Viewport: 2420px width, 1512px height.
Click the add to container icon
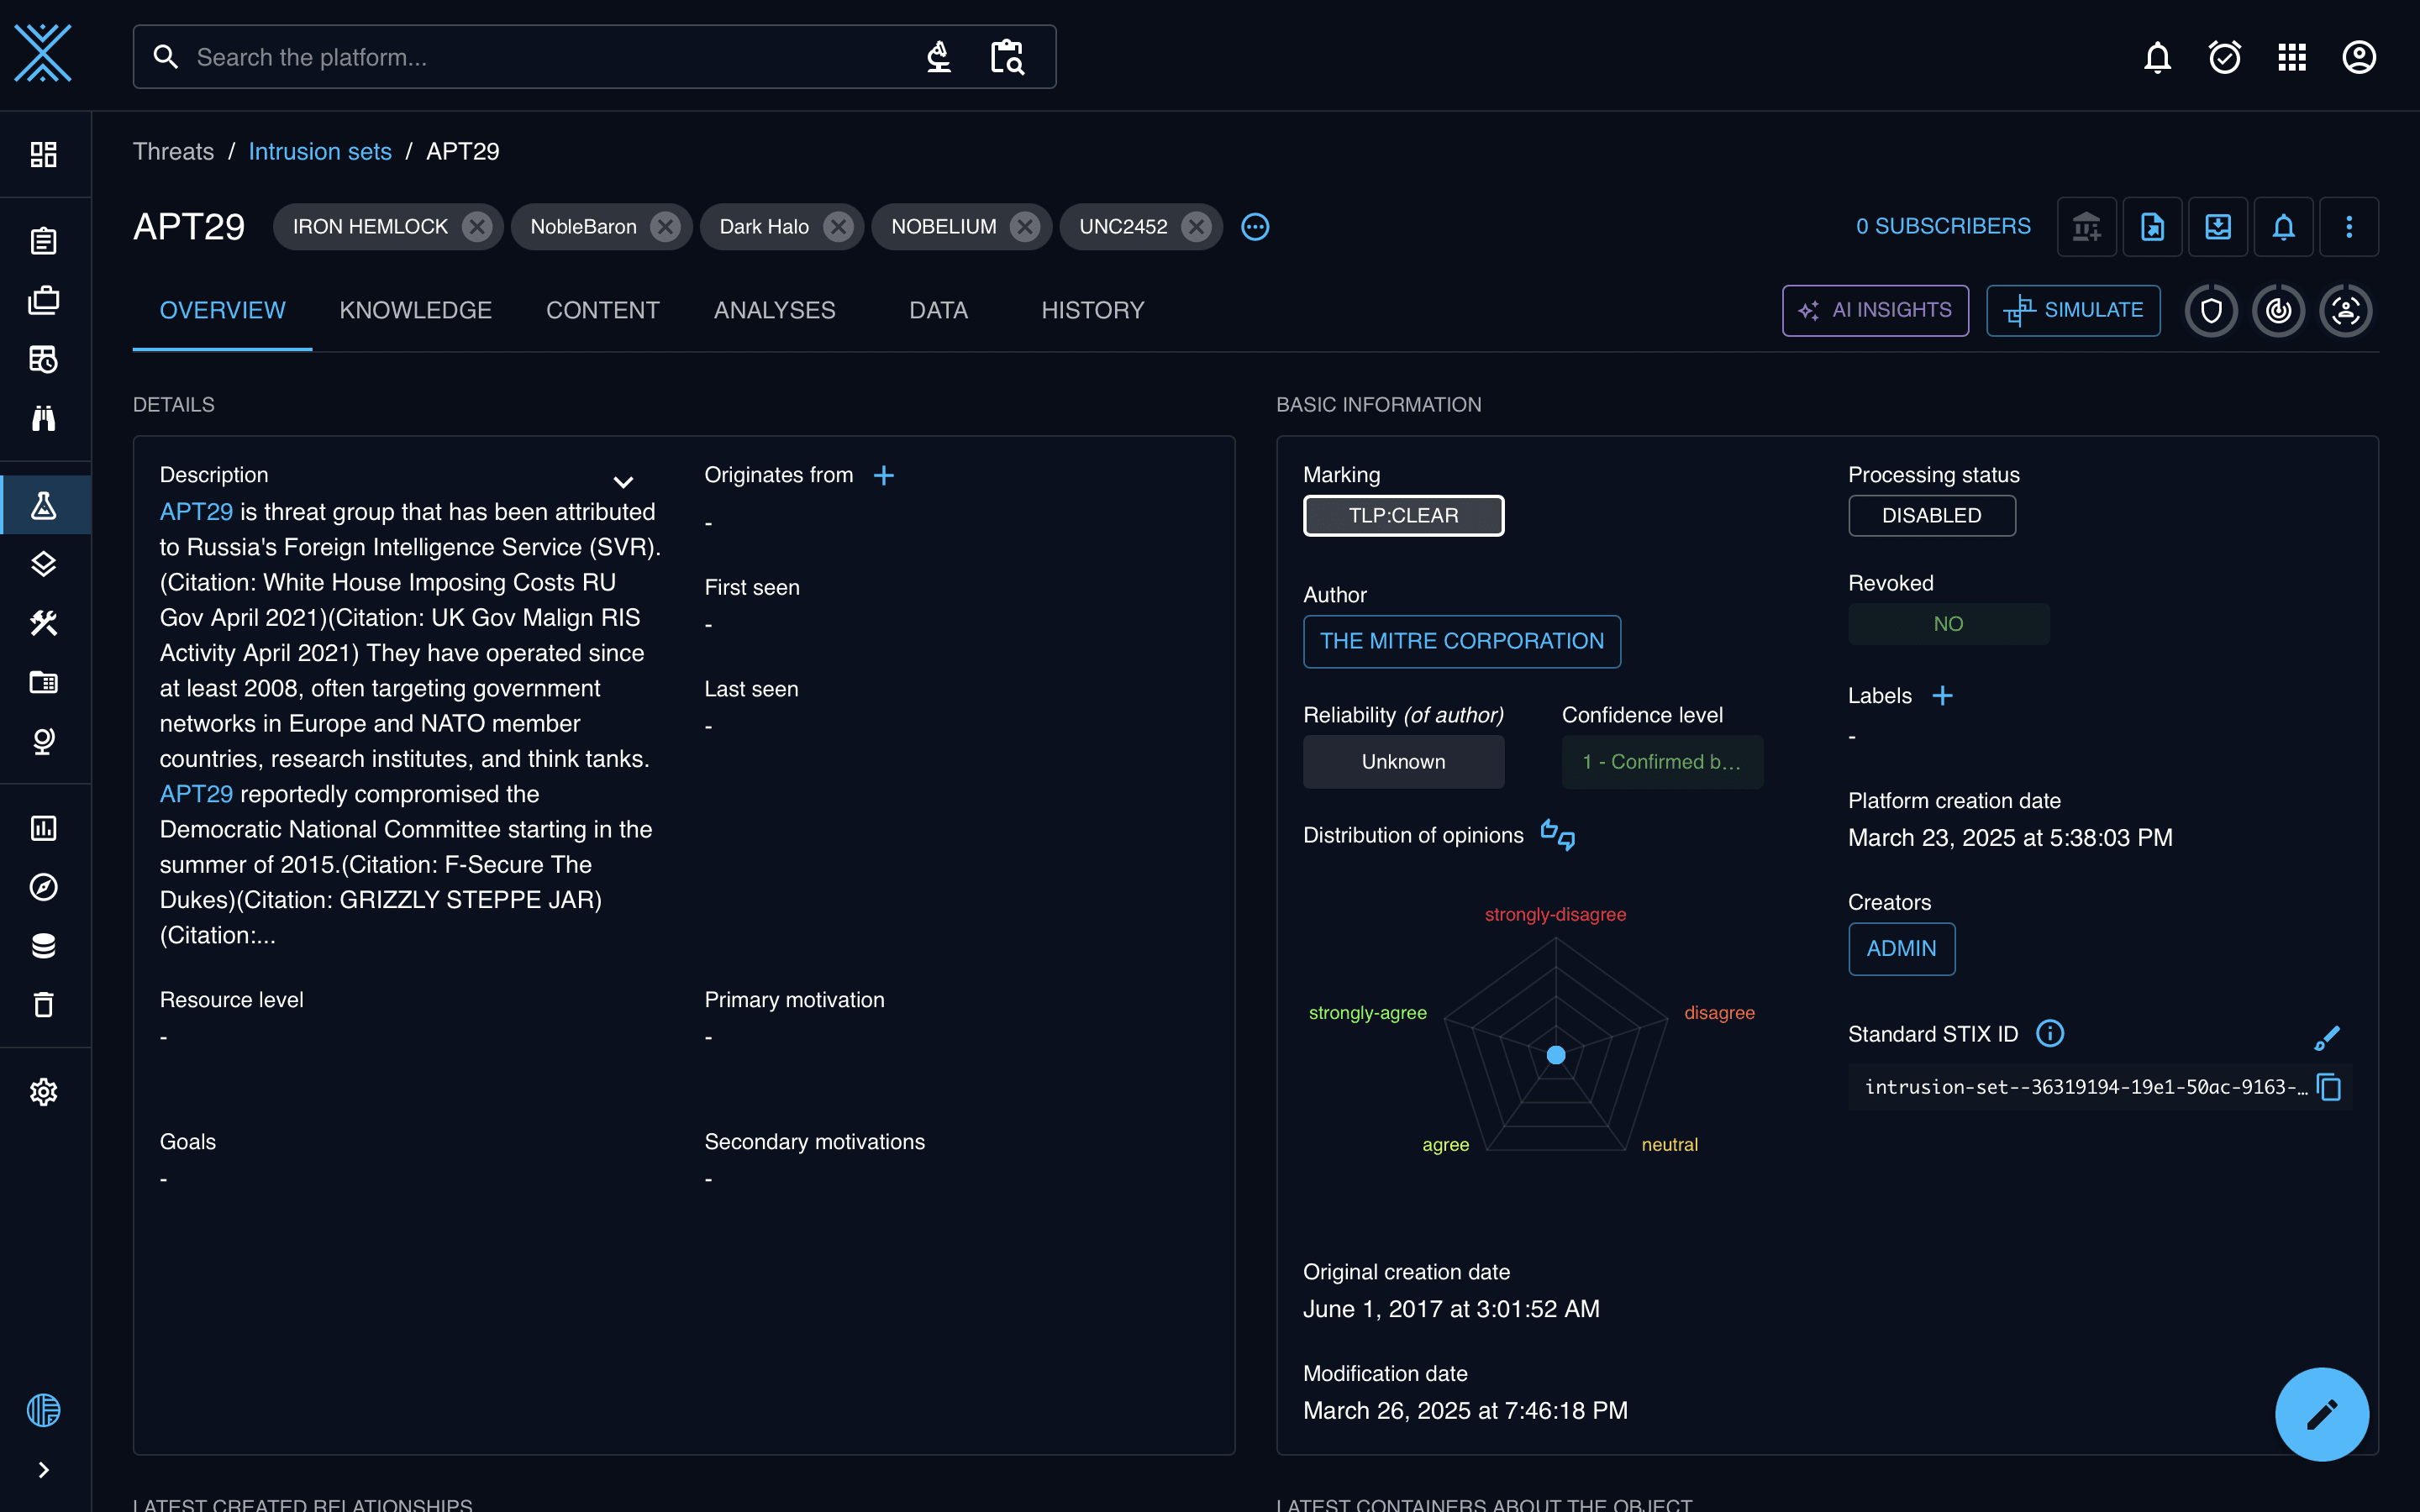(2086, 227)
